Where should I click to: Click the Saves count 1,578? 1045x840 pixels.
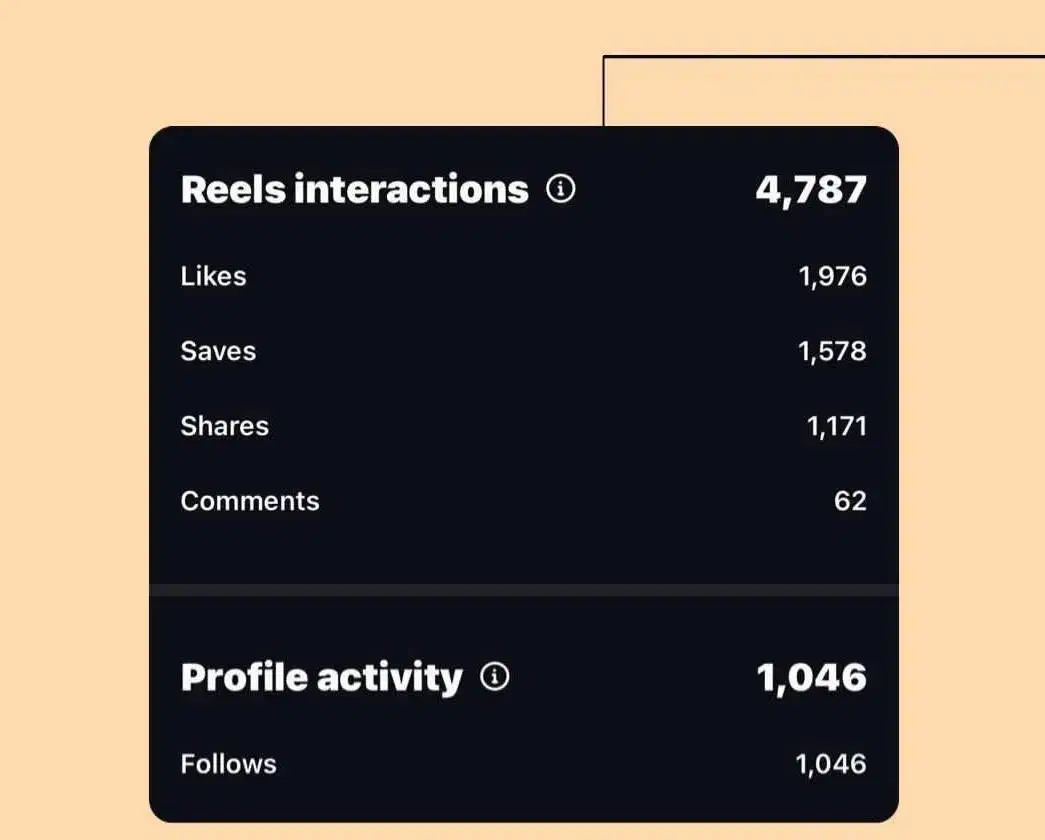pos(832,351)
